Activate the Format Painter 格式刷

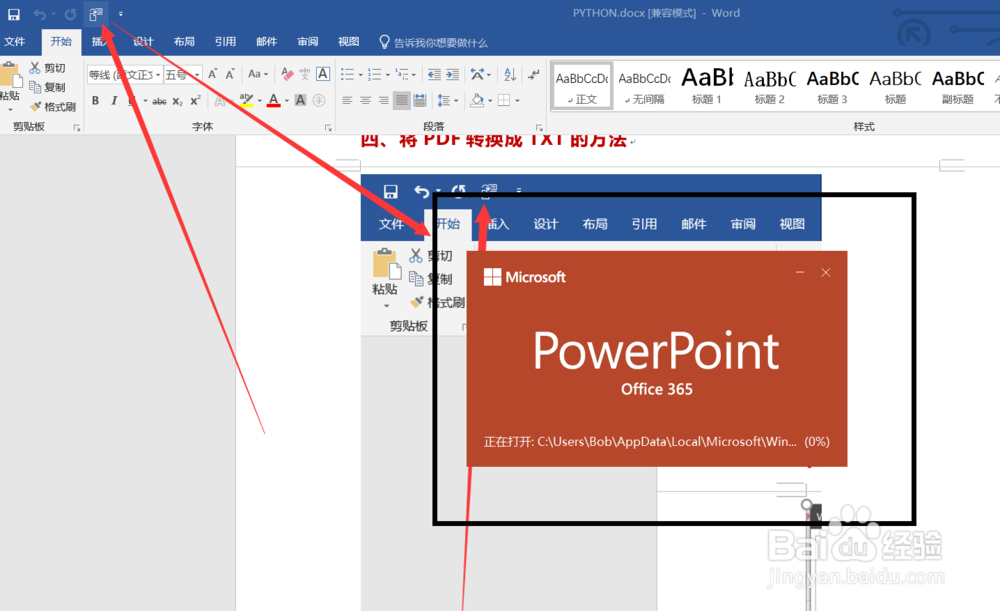coord(52,107)
